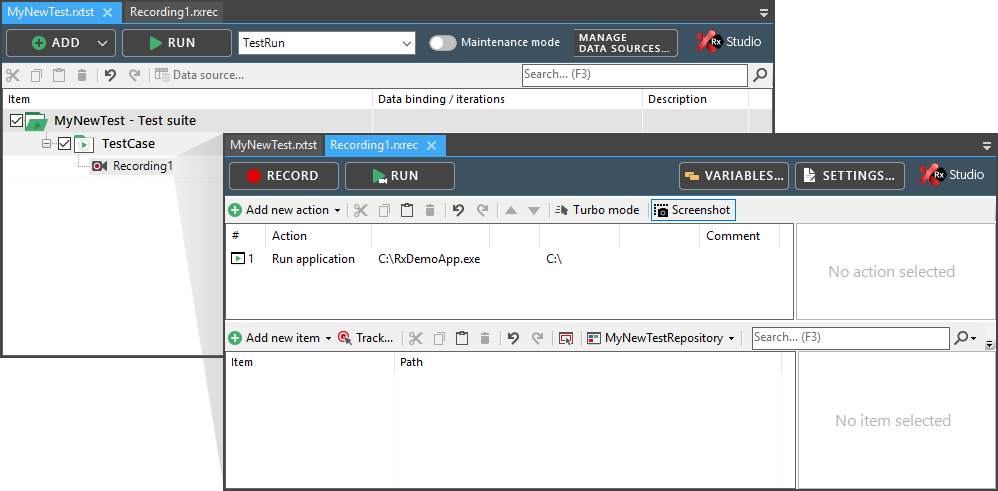The image size is (998, 491).
Task: Open tab list dropdown in recording window
Action: [x=987, y=146]
